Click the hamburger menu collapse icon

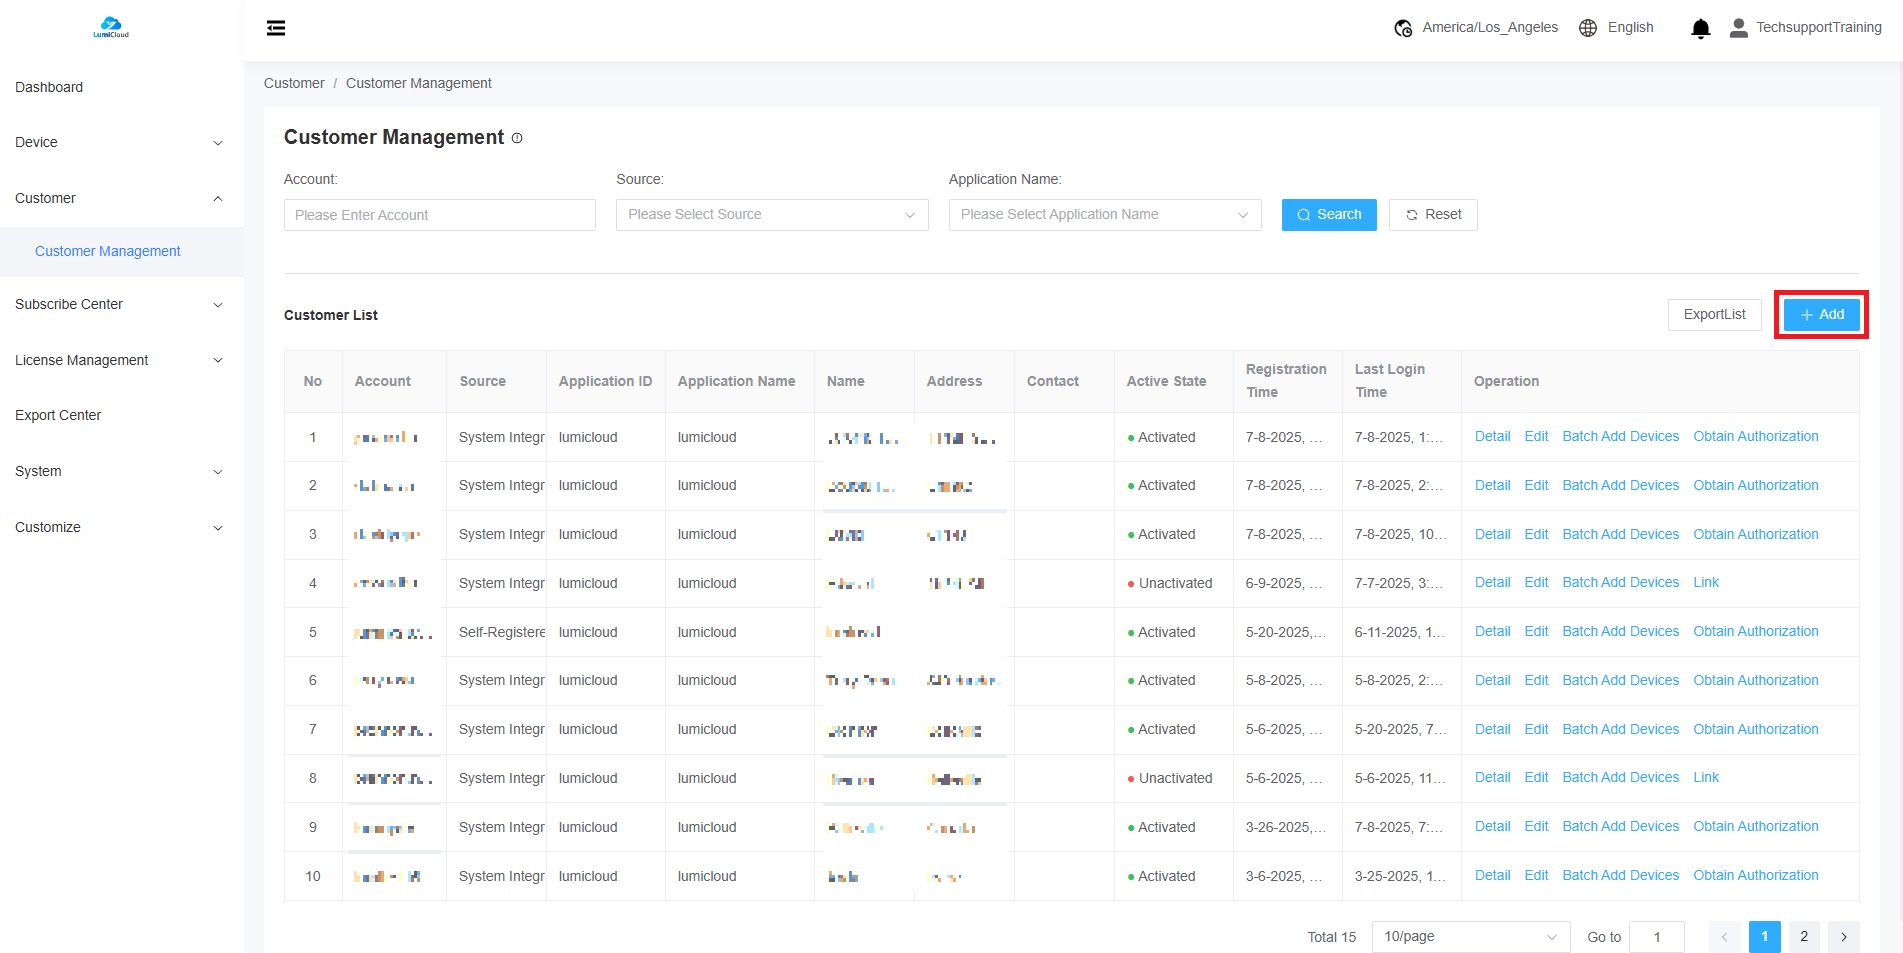coord(276,28)
